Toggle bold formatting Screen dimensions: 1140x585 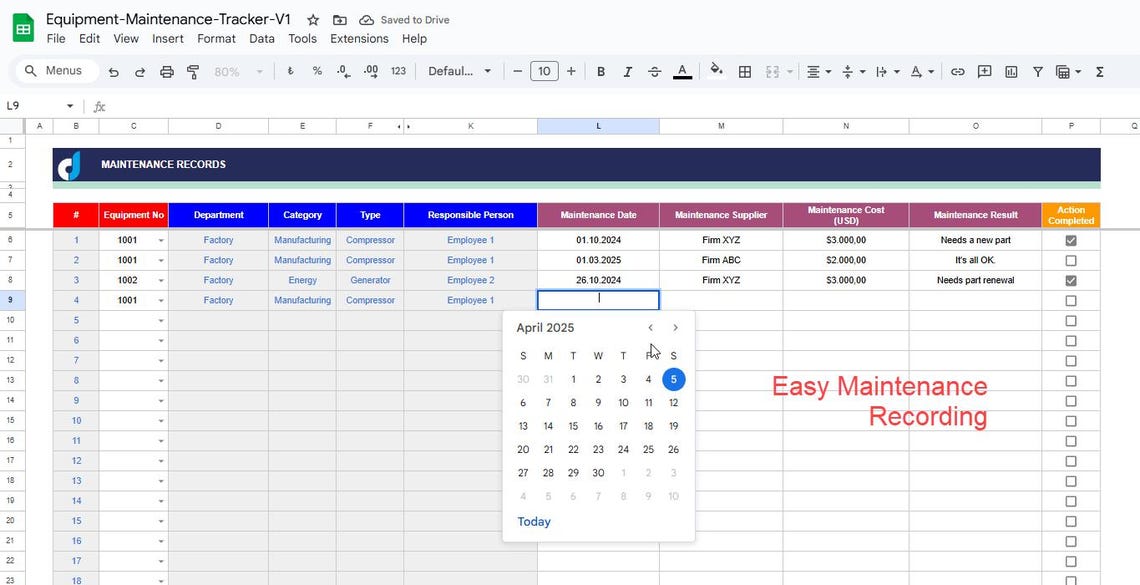point(601,71)
